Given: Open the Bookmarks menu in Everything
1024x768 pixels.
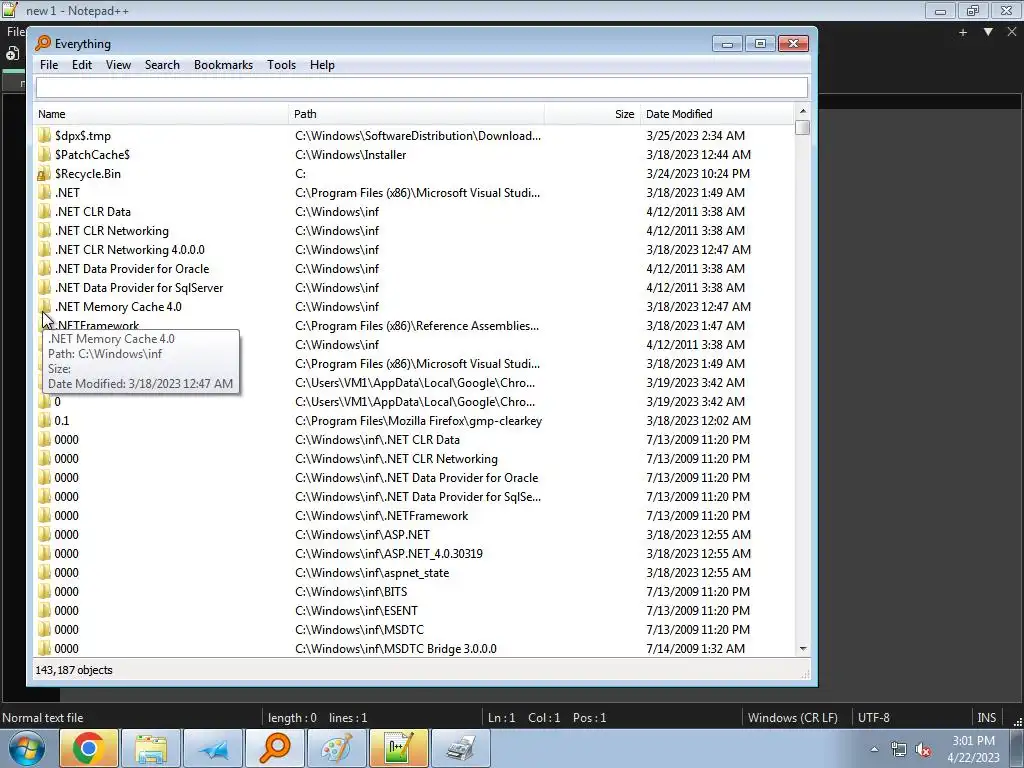Looking at the screenshot, I should click(223, 65).
